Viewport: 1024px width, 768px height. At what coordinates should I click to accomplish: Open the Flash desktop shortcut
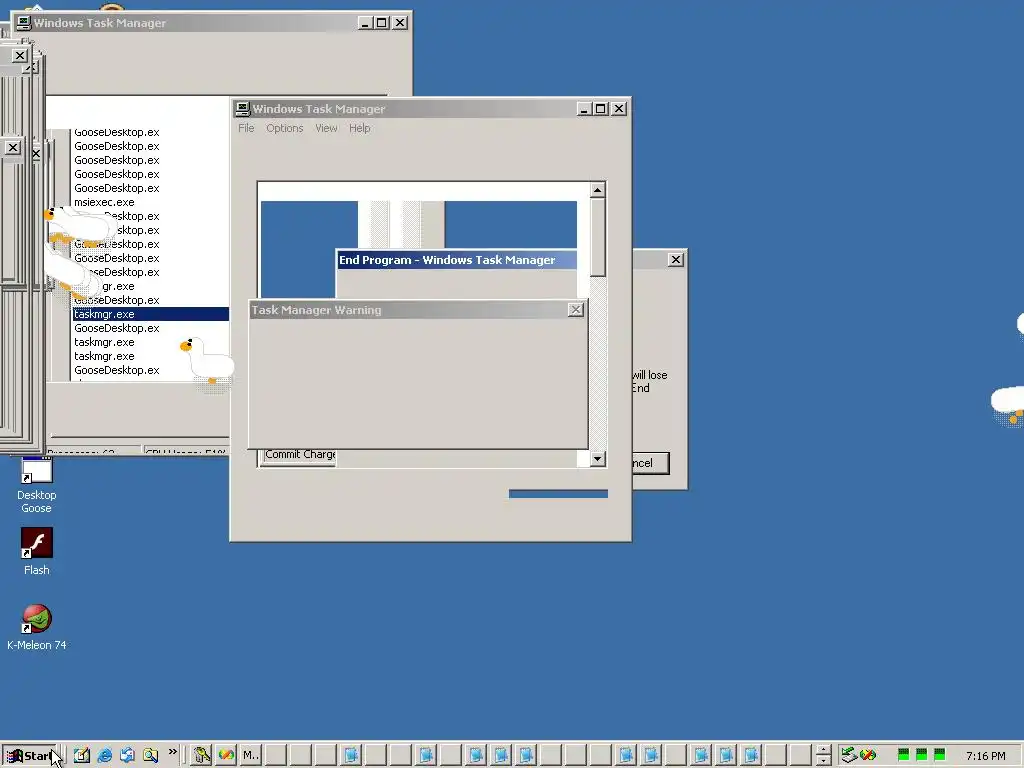point(37,552)
